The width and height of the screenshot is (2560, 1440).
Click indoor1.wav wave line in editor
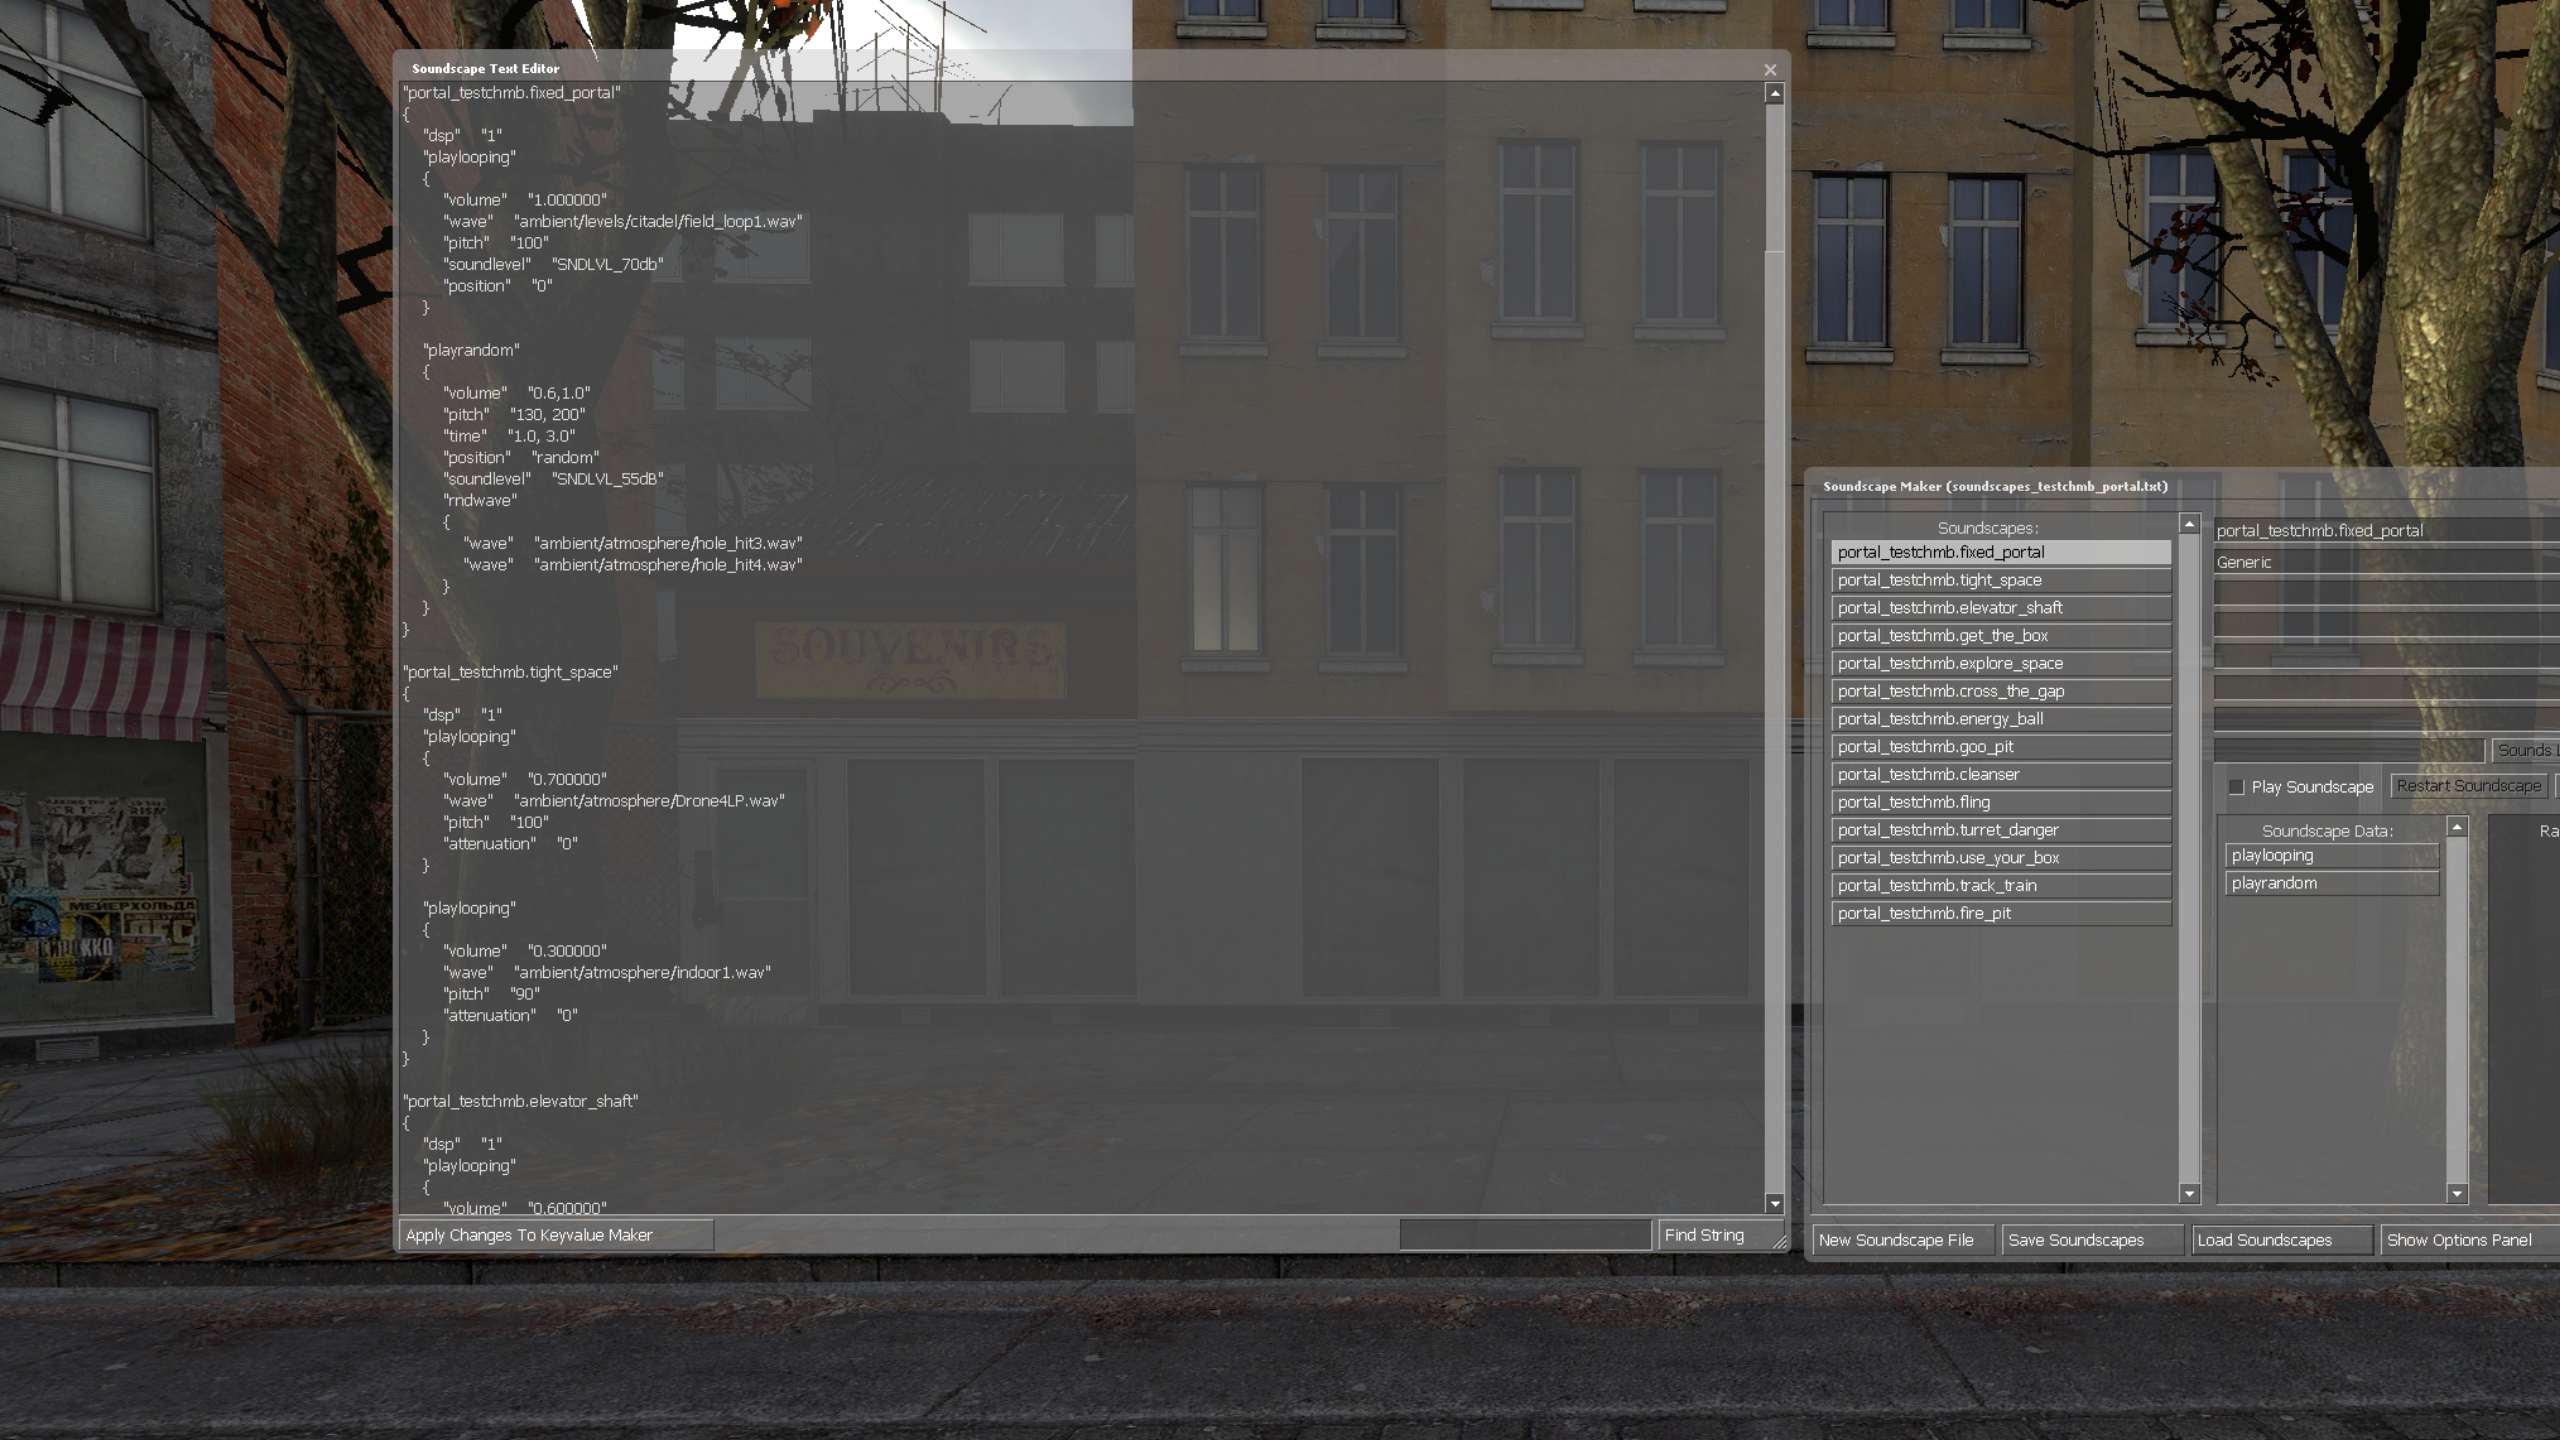[x=607, y=972]
